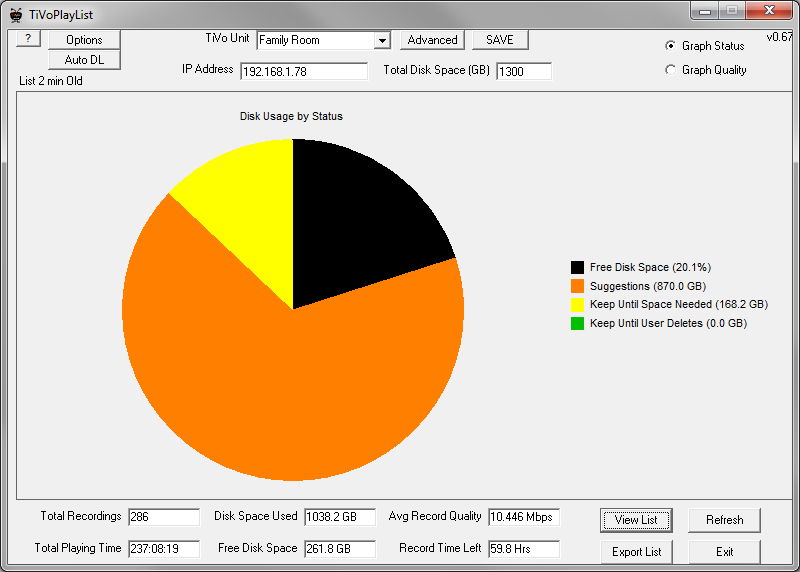The width and height of the screenshot is (800, 572).
Task: Click the Disk Space Used value field
Action: [x=340, y=517]
